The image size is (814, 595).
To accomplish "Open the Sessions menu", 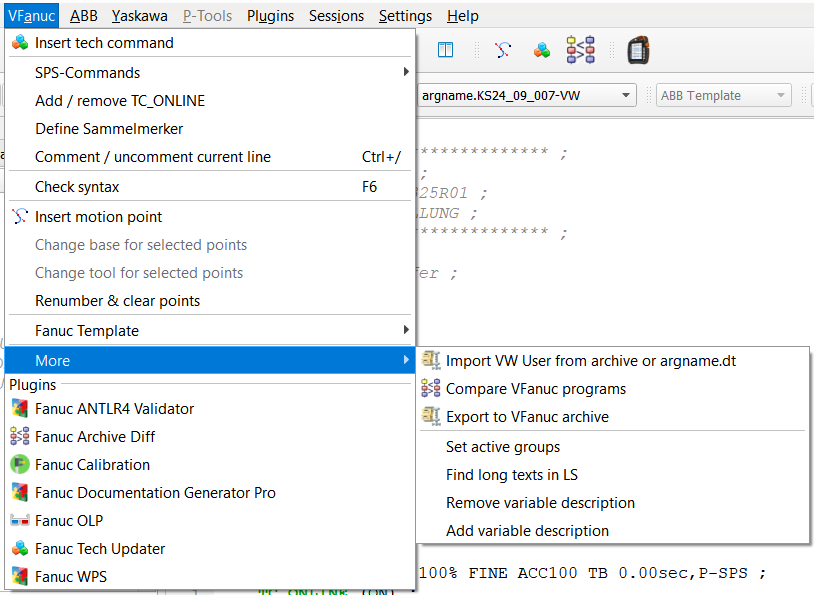I will point(336,16).
